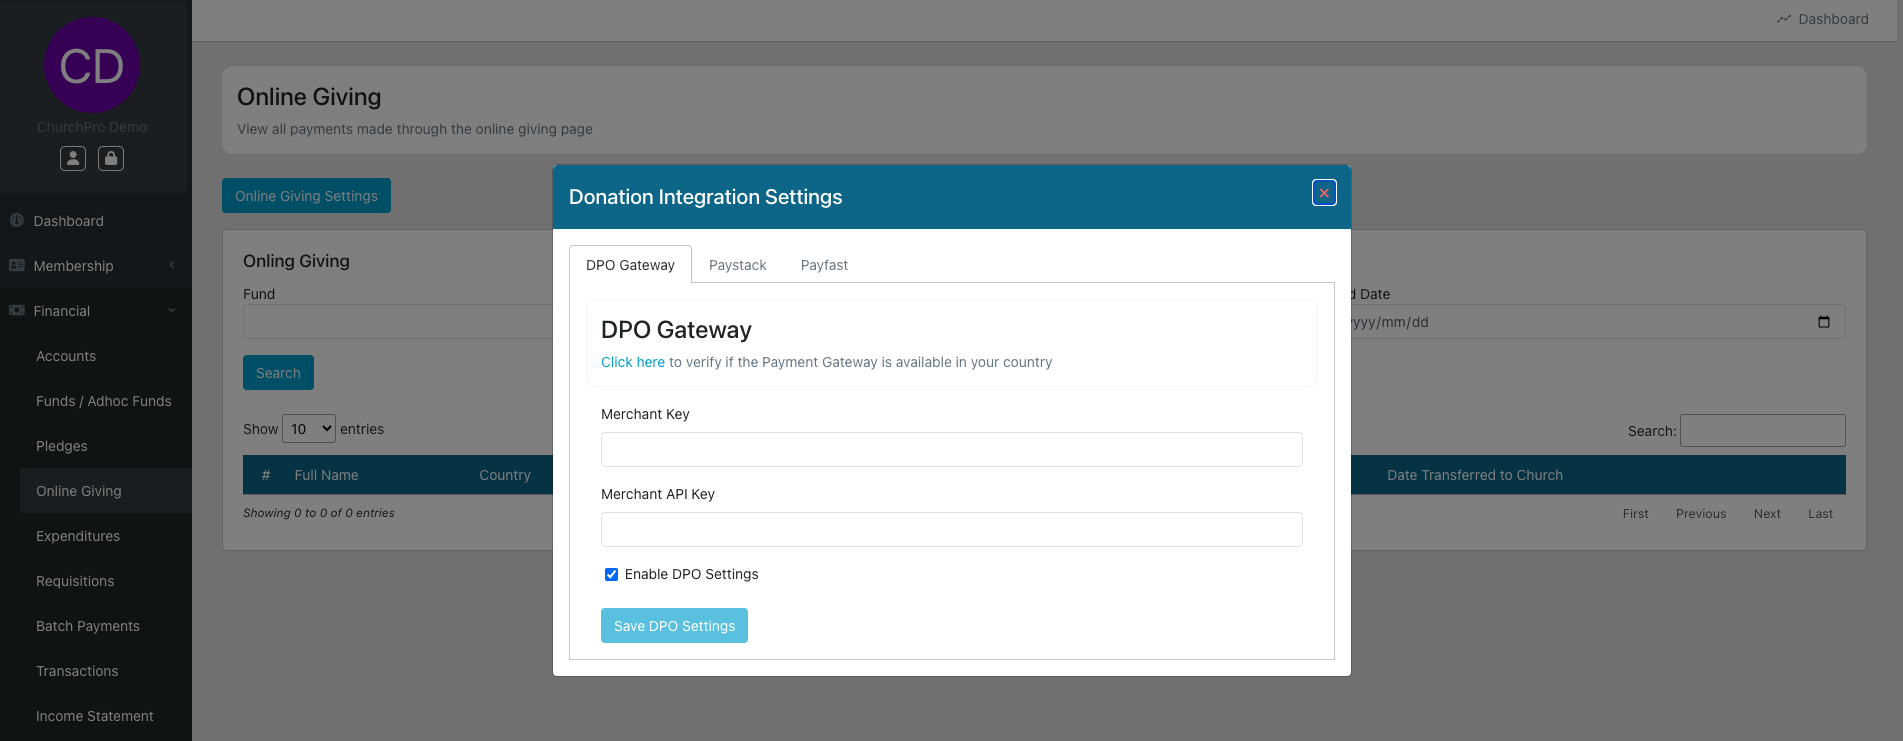This screenshot has height=741, width=1903.
Task: Click the table Search input box
Action: [1762, 430]
